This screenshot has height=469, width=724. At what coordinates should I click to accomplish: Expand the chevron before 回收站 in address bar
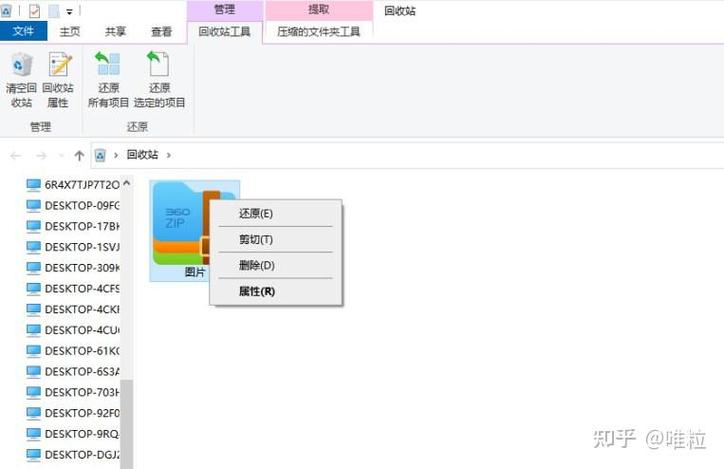116,155
